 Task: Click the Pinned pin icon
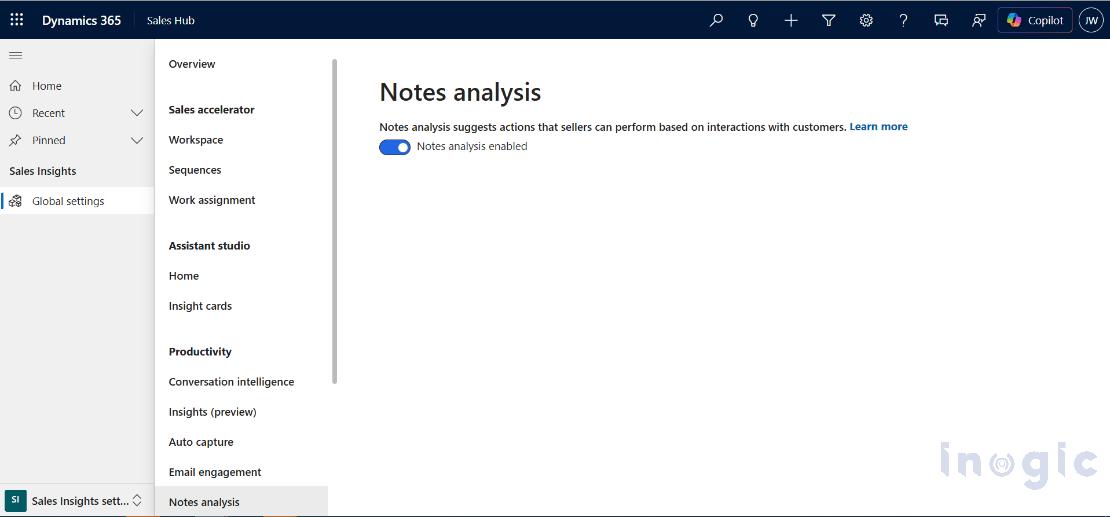[x=15, y=140]
